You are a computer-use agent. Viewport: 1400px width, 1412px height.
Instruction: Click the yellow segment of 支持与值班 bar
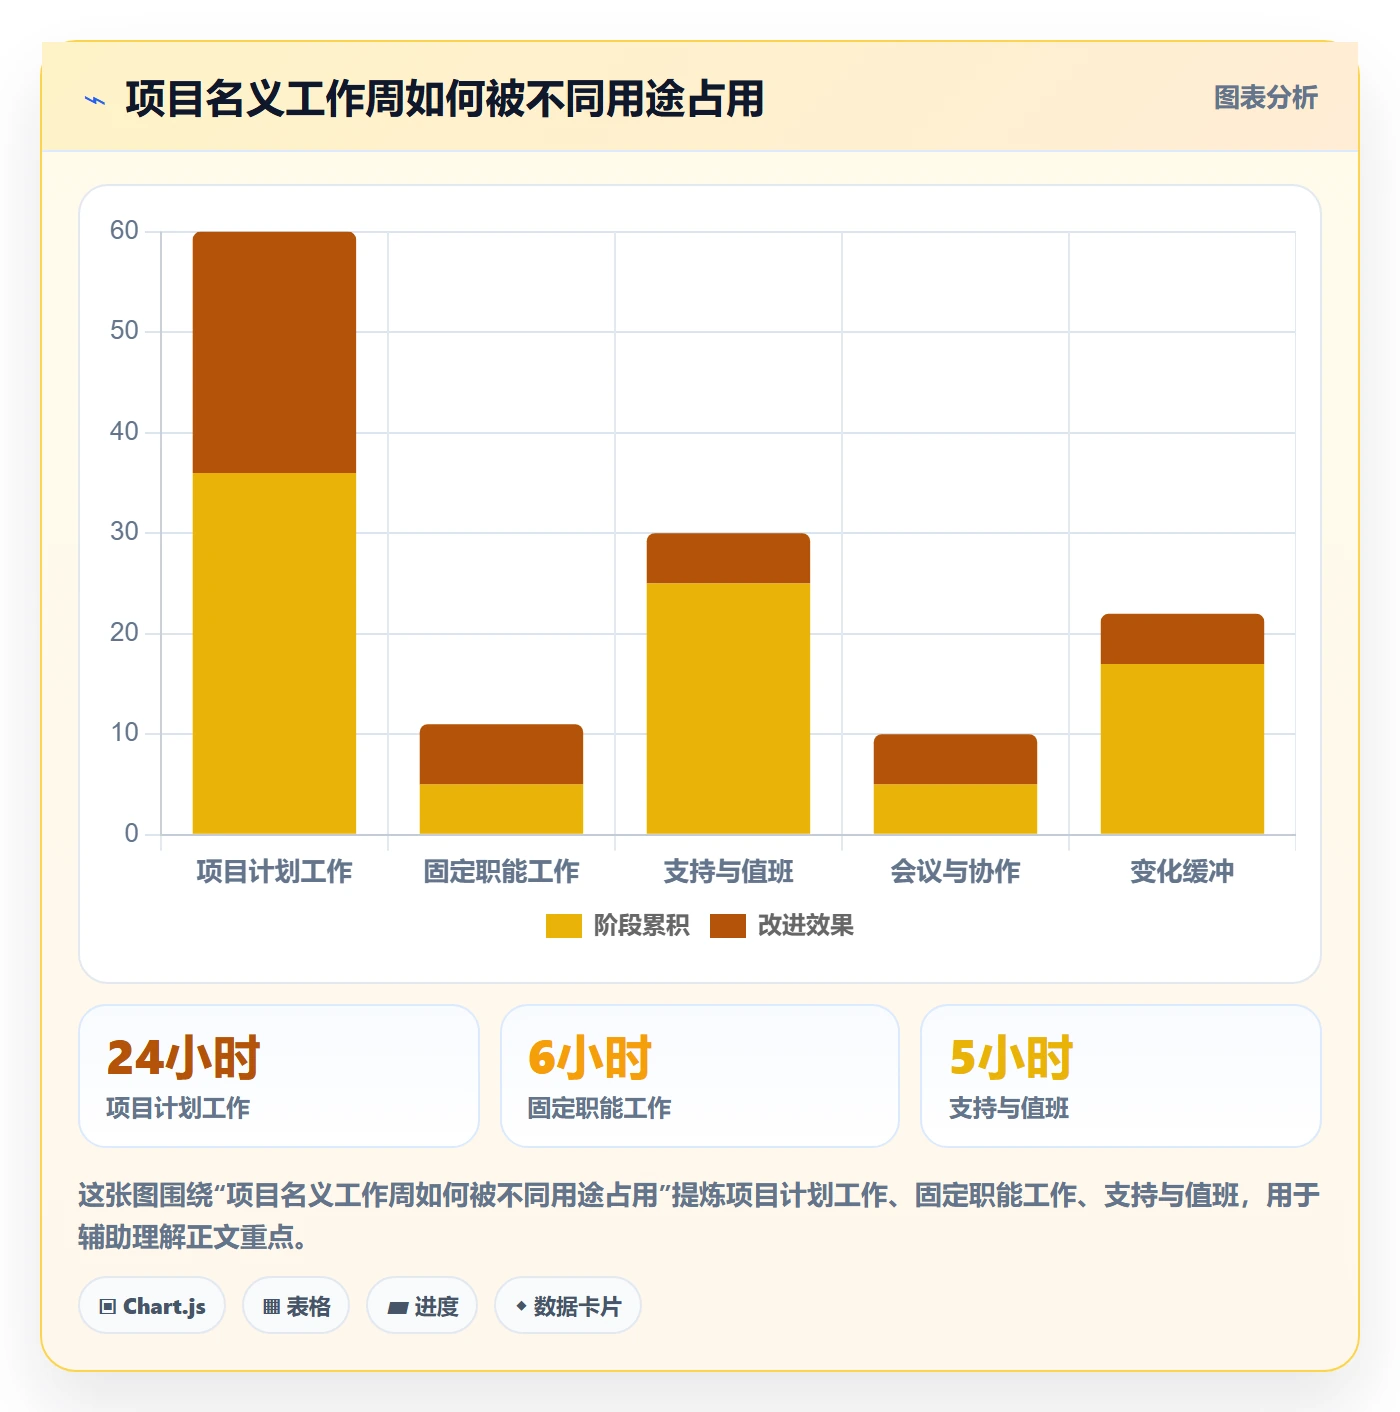tap(728, 708)
